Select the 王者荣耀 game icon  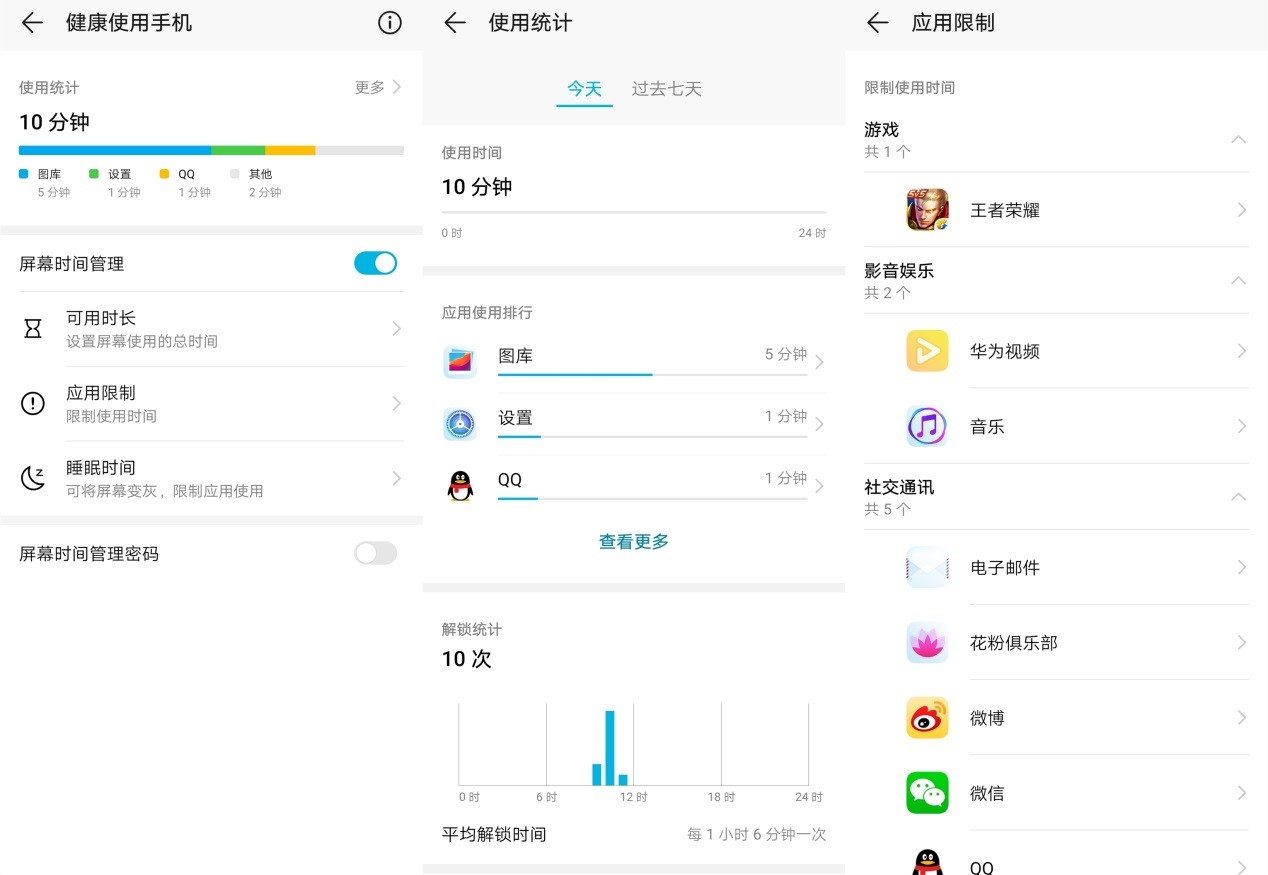click(x=927, y=210)
